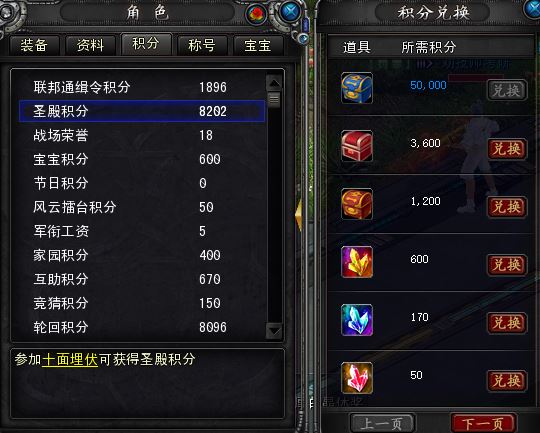Click the blue crystal item icon

click(357, 320)
